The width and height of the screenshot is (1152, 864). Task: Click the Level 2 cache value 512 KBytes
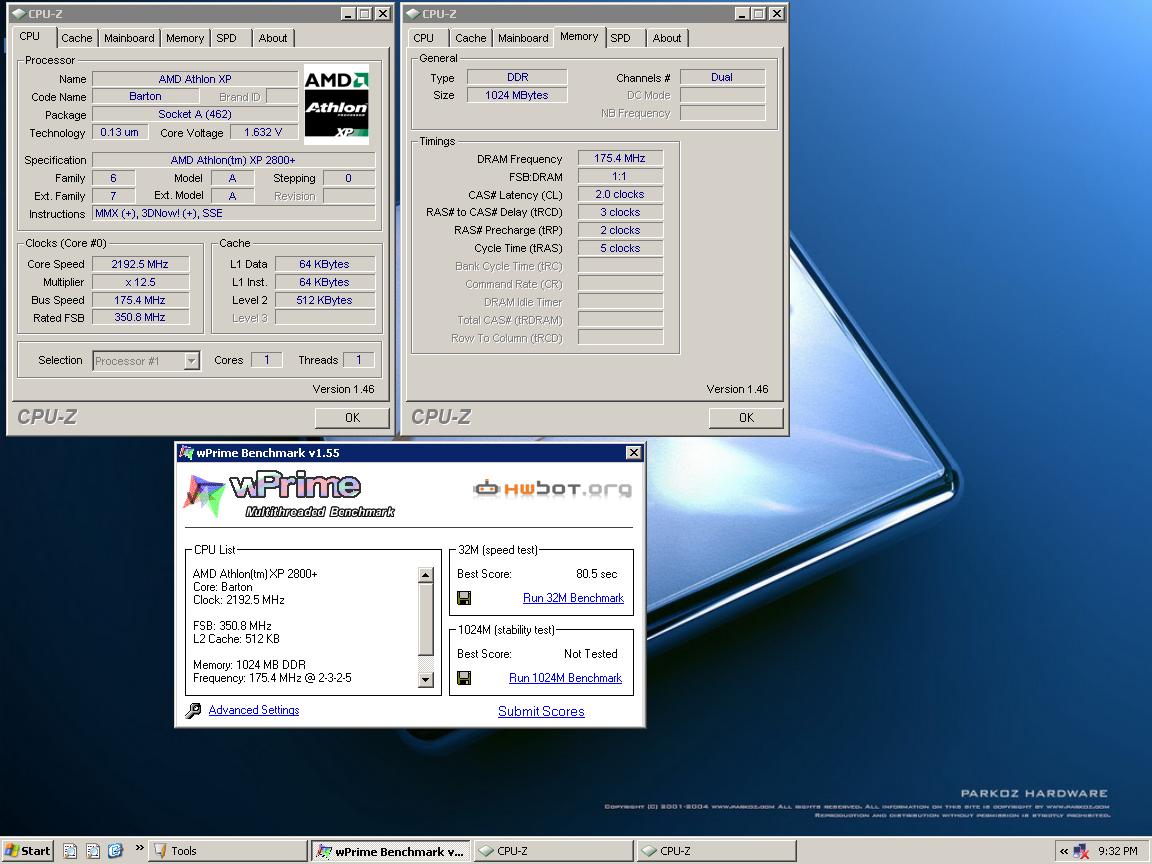coord(325,300)
